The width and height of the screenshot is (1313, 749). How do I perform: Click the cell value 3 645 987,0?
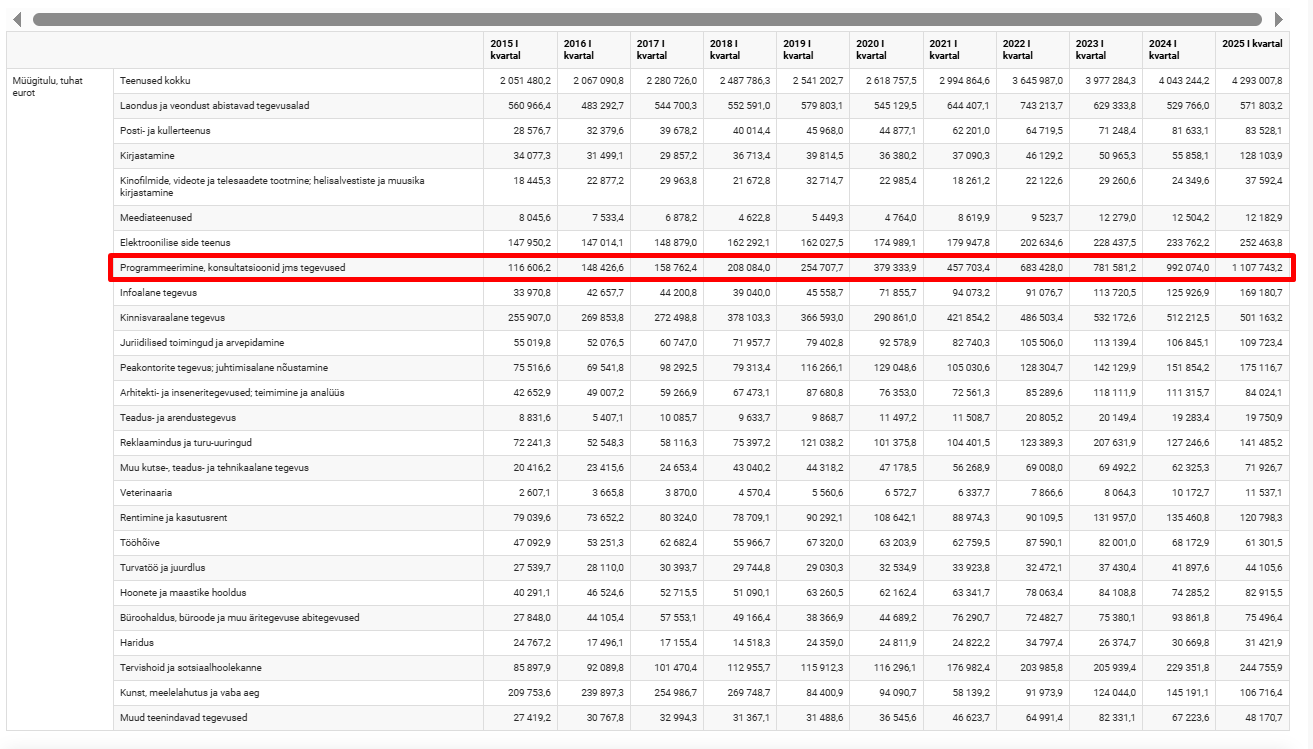pos(1038,81)
